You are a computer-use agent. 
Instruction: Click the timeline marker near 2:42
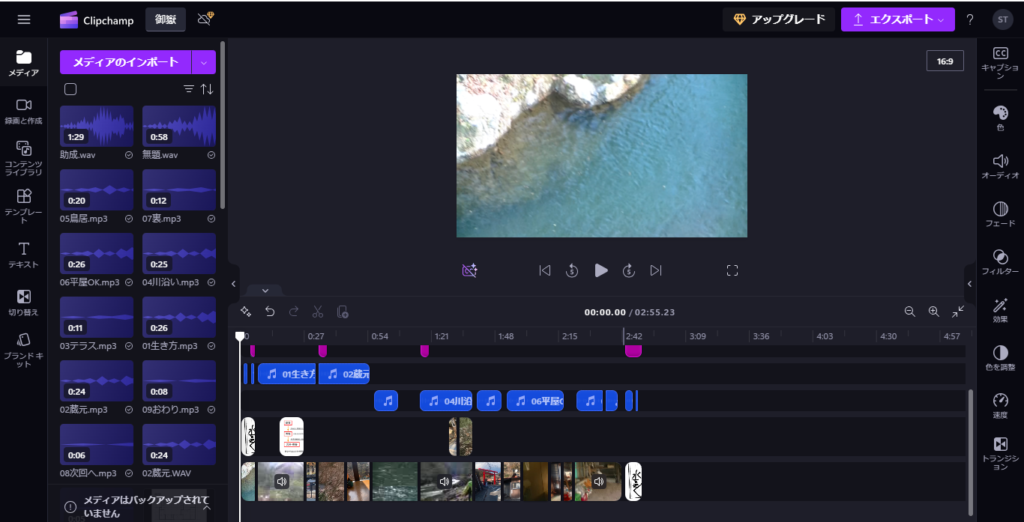pos(633,351)
